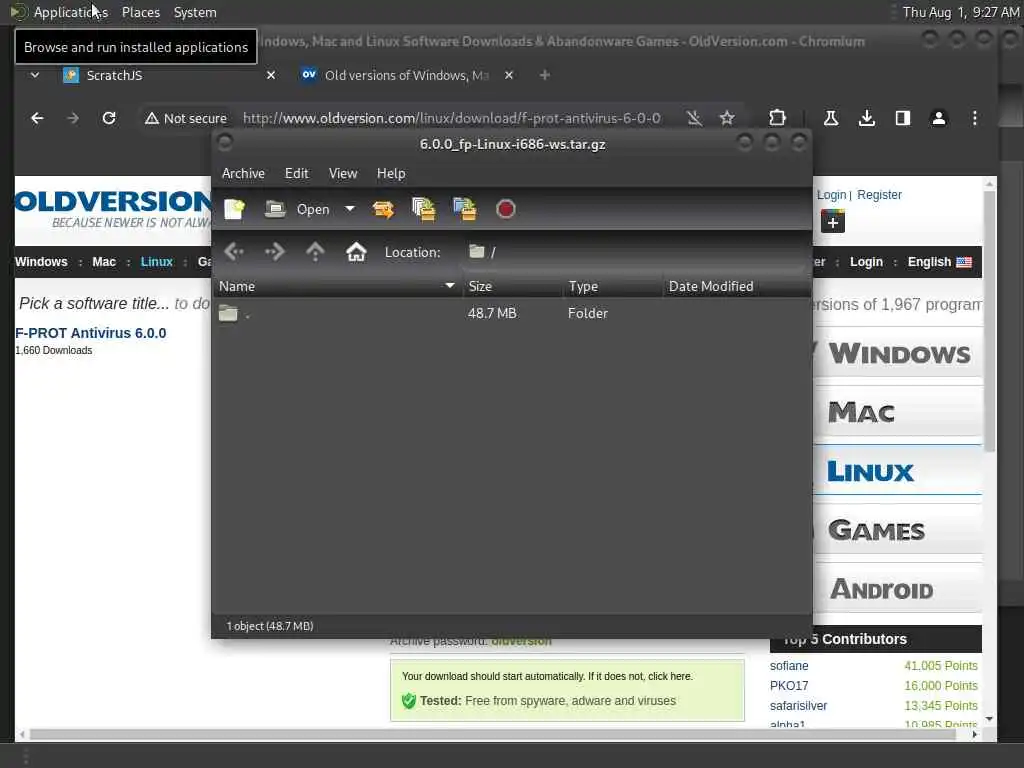Open the Places menu in top panel
Viewport: 1024px width, 768px height.
point(140,12)
